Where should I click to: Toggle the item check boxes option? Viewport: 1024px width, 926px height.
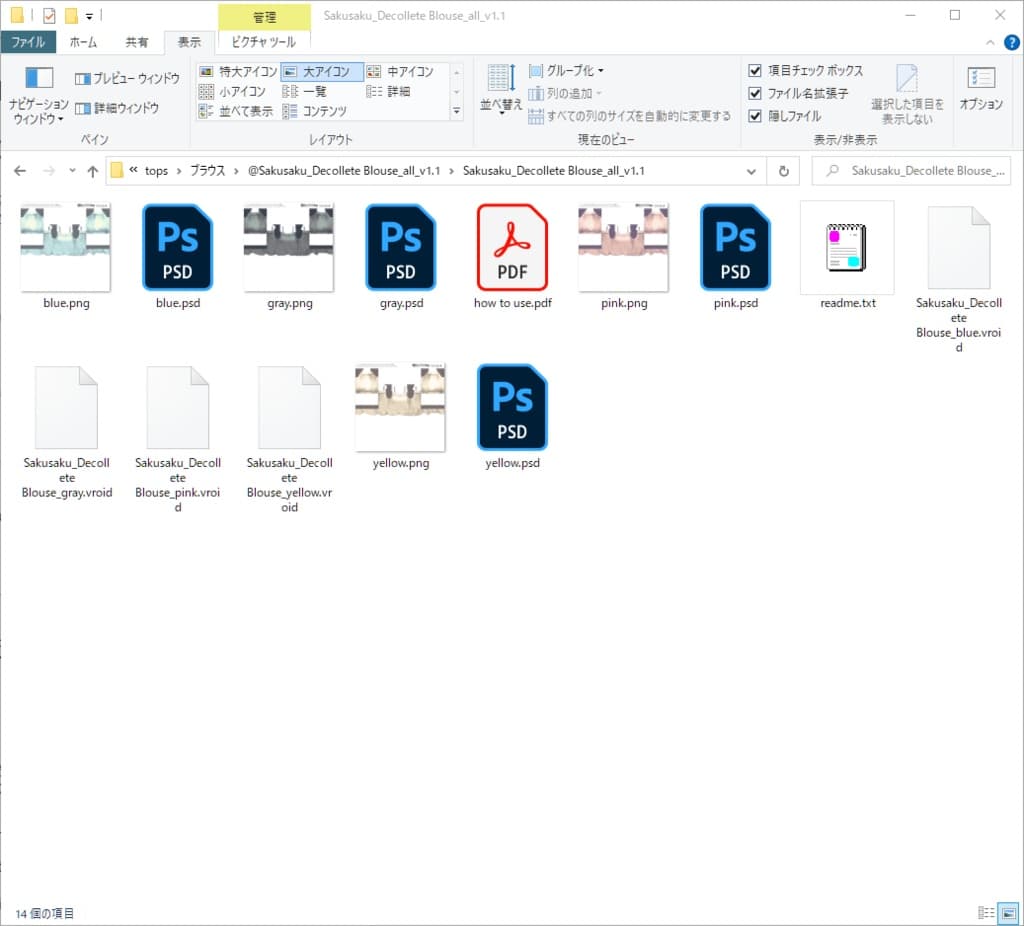tap(756, 71)
